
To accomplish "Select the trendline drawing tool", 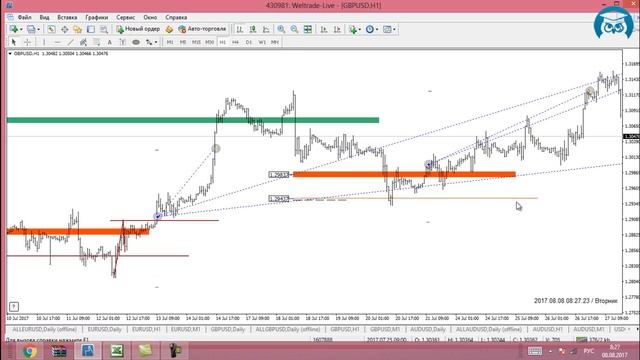I will (x=70, y=42).
